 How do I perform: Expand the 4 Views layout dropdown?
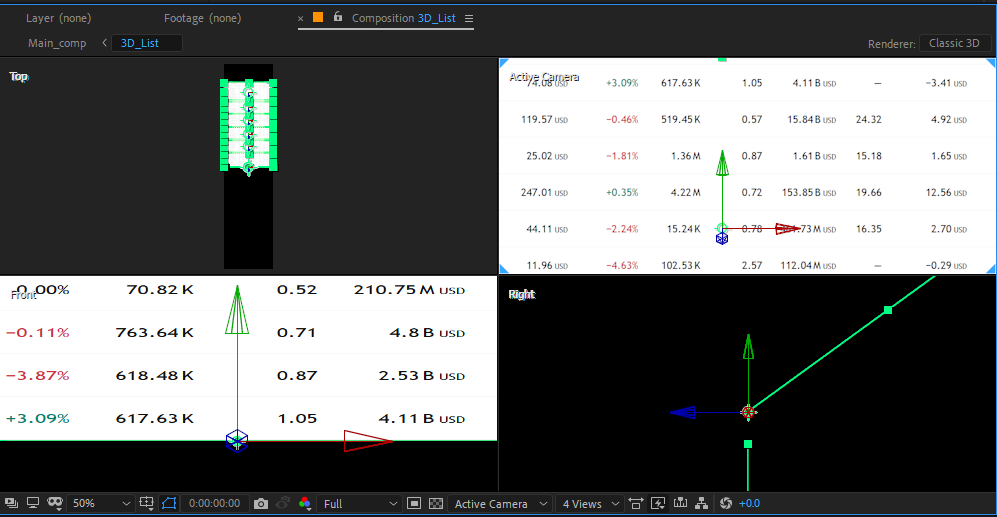tap(591, 504)
